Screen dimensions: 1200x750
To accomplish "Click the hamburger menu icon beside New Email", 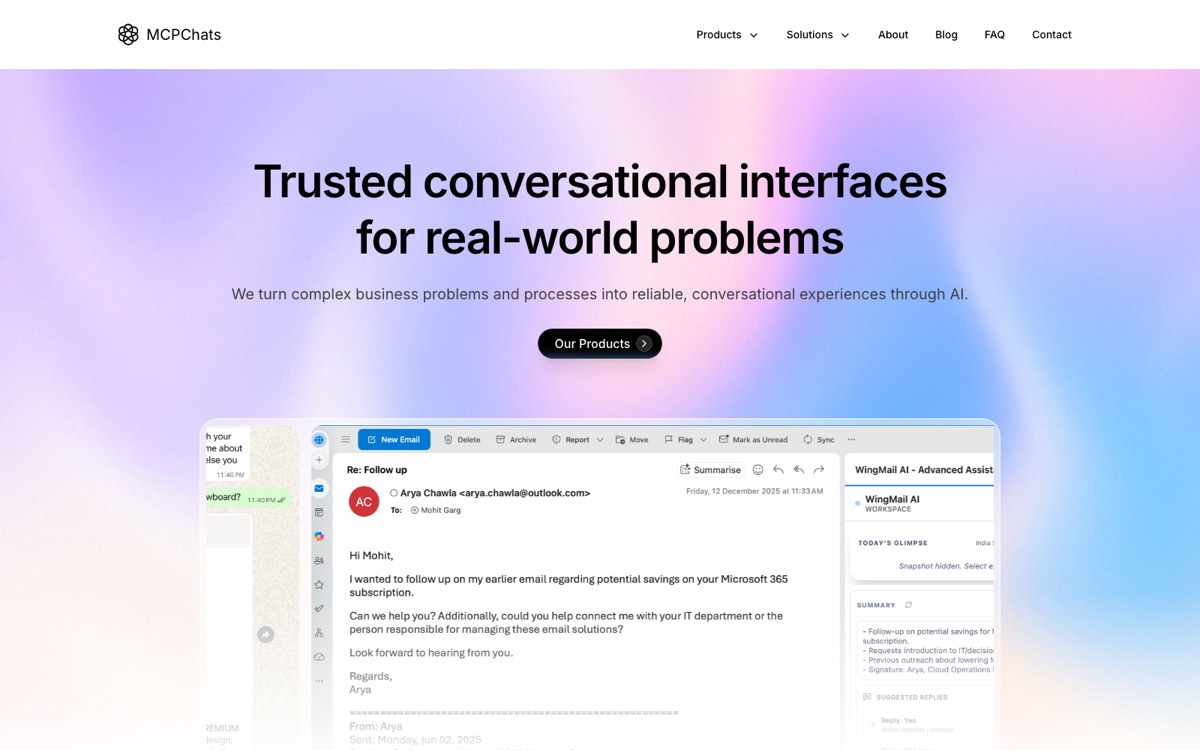I will pos(345,439).
